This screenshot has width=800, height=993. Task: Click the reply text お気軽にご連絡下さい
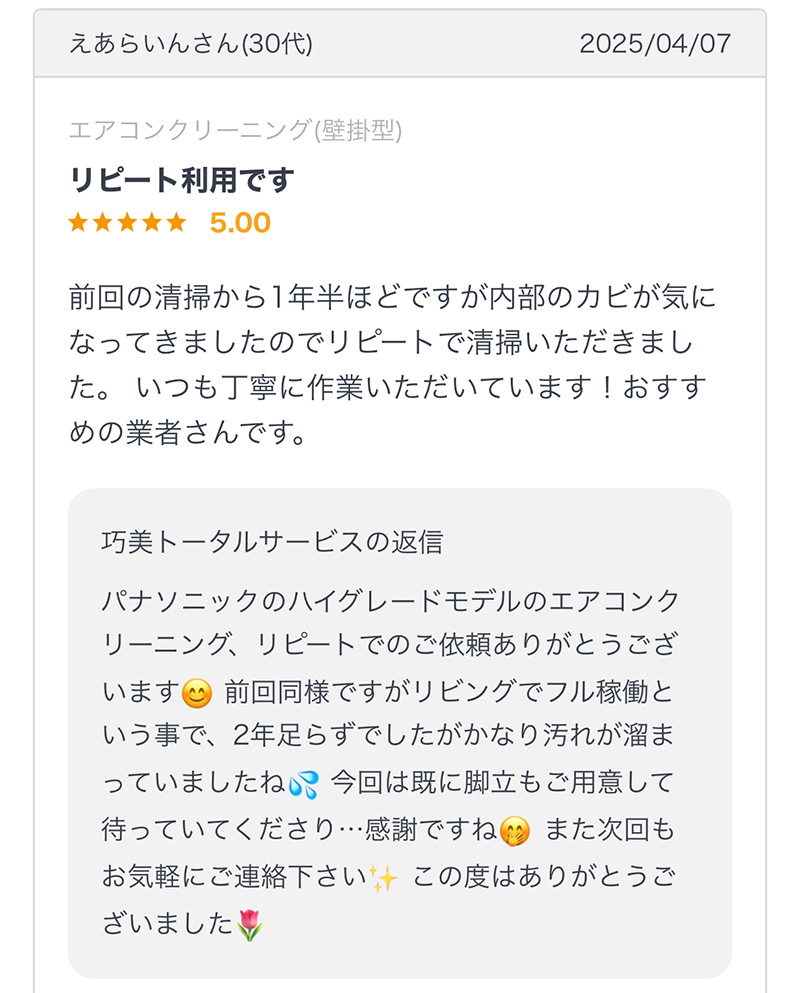[x=234, y=876]
